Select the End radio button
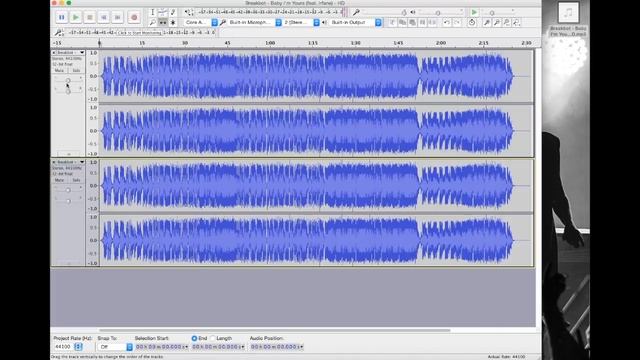Viewport: 640px width, 360px height. click(194, 338)
